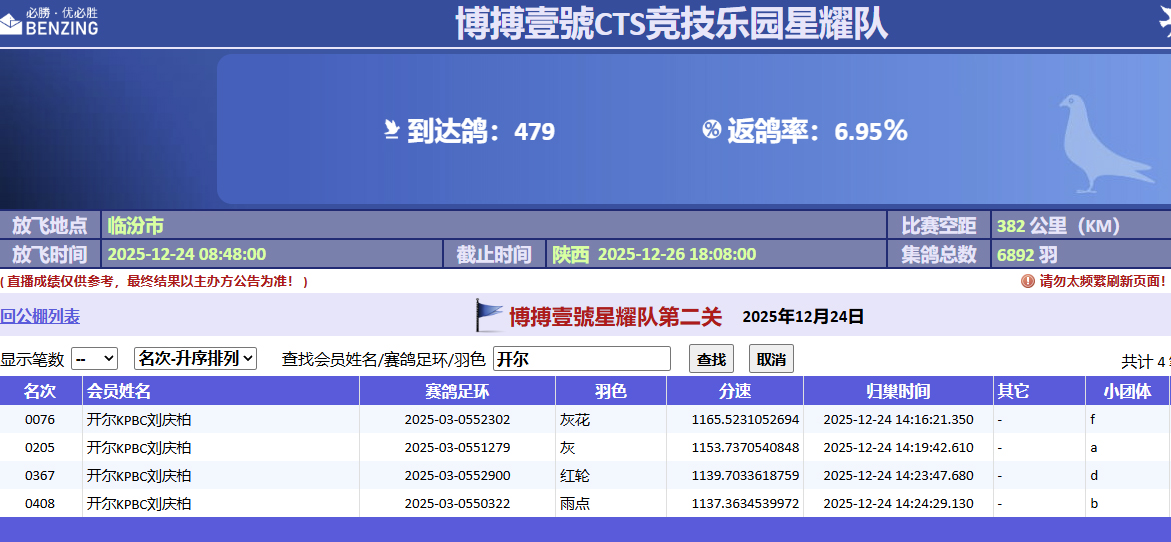Click the red warning icon near refresh notice
The width and height of the screenshot is (1171, 542).
pos(1027,281)
